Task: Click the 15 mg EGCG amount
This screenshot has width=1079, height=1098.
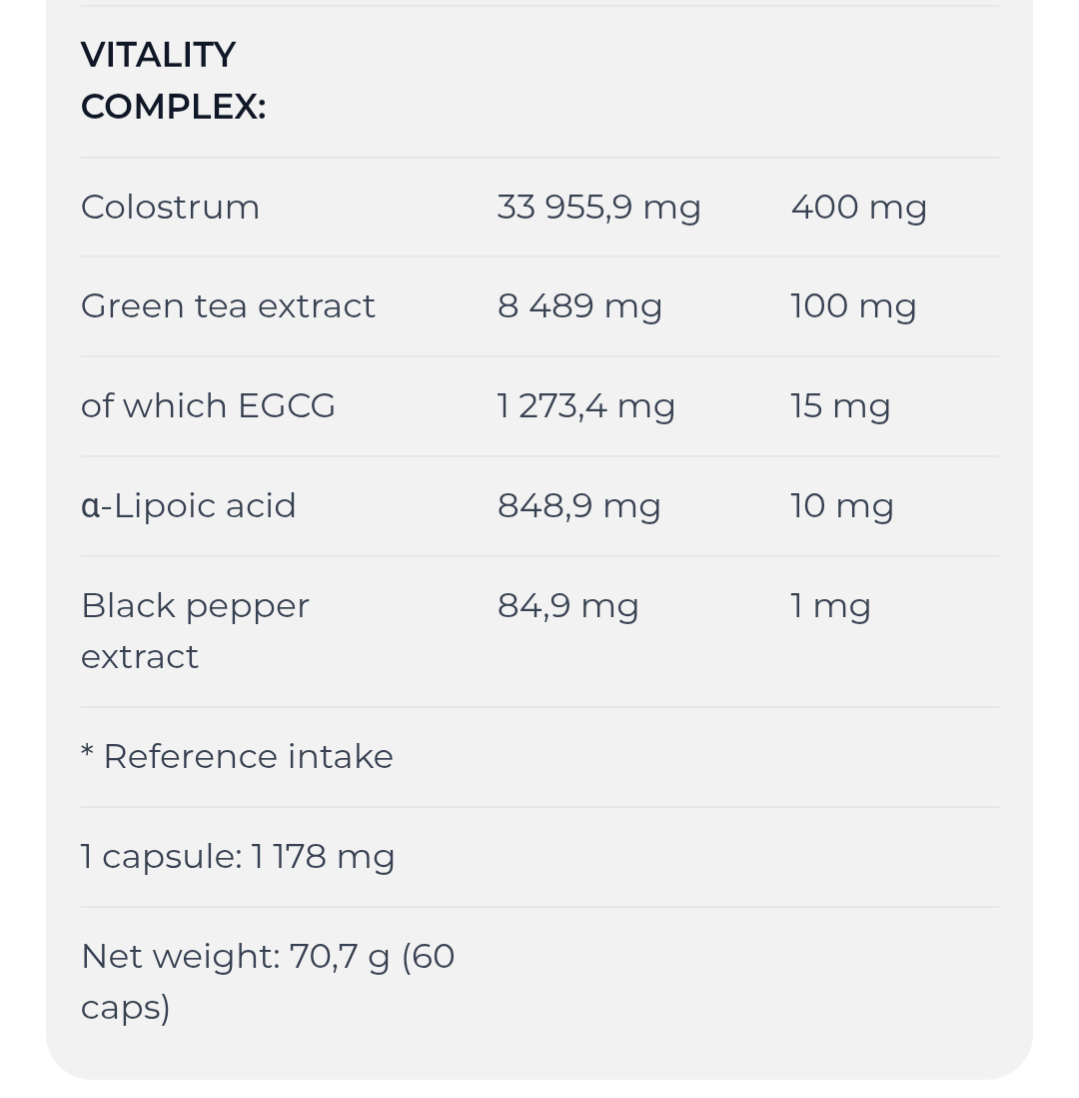Action: pyautogui.click(x=840, y=406)
